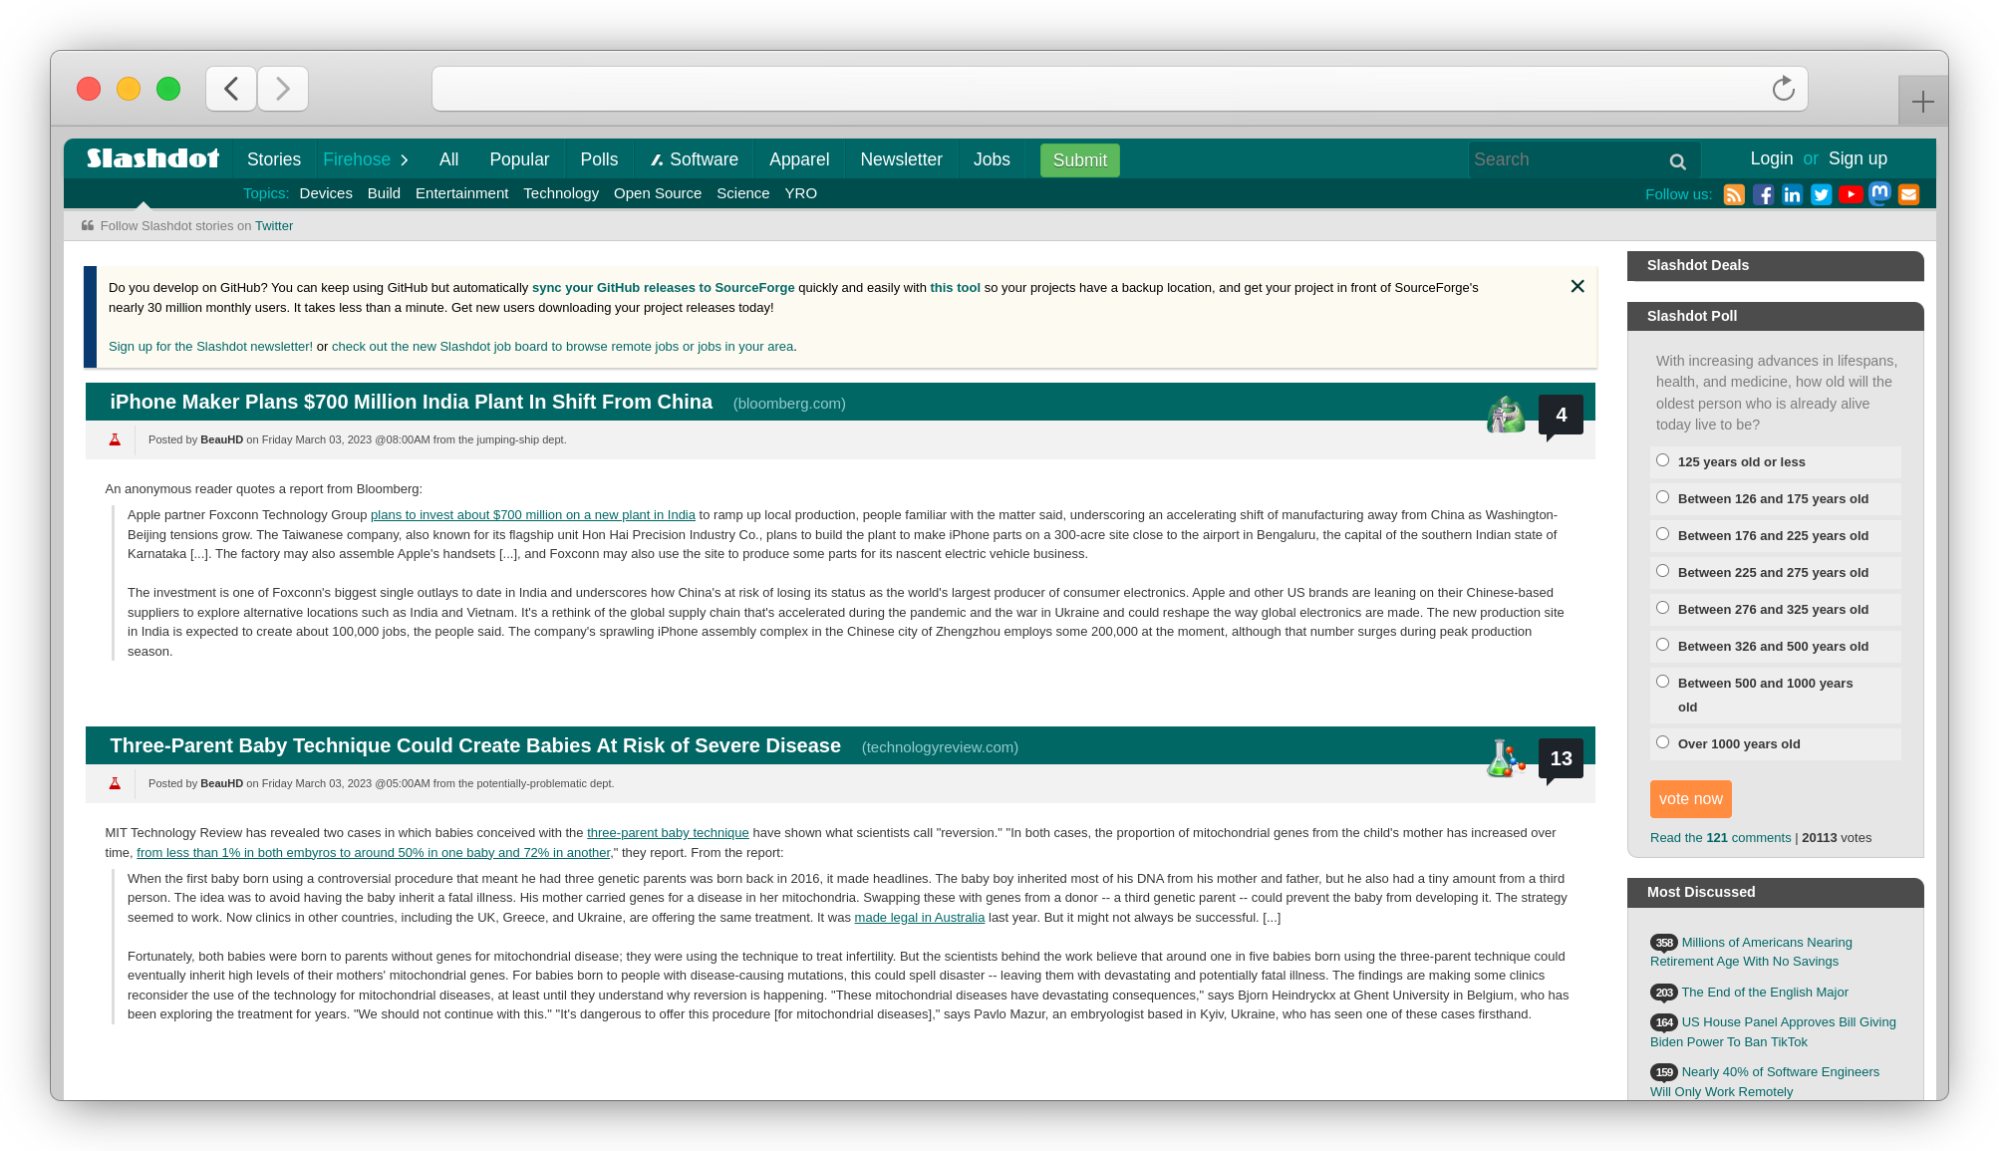Dismiss the GitHub SourceForge banner
This screenshot has width=1999, height=1151.
coord(1578,286)
